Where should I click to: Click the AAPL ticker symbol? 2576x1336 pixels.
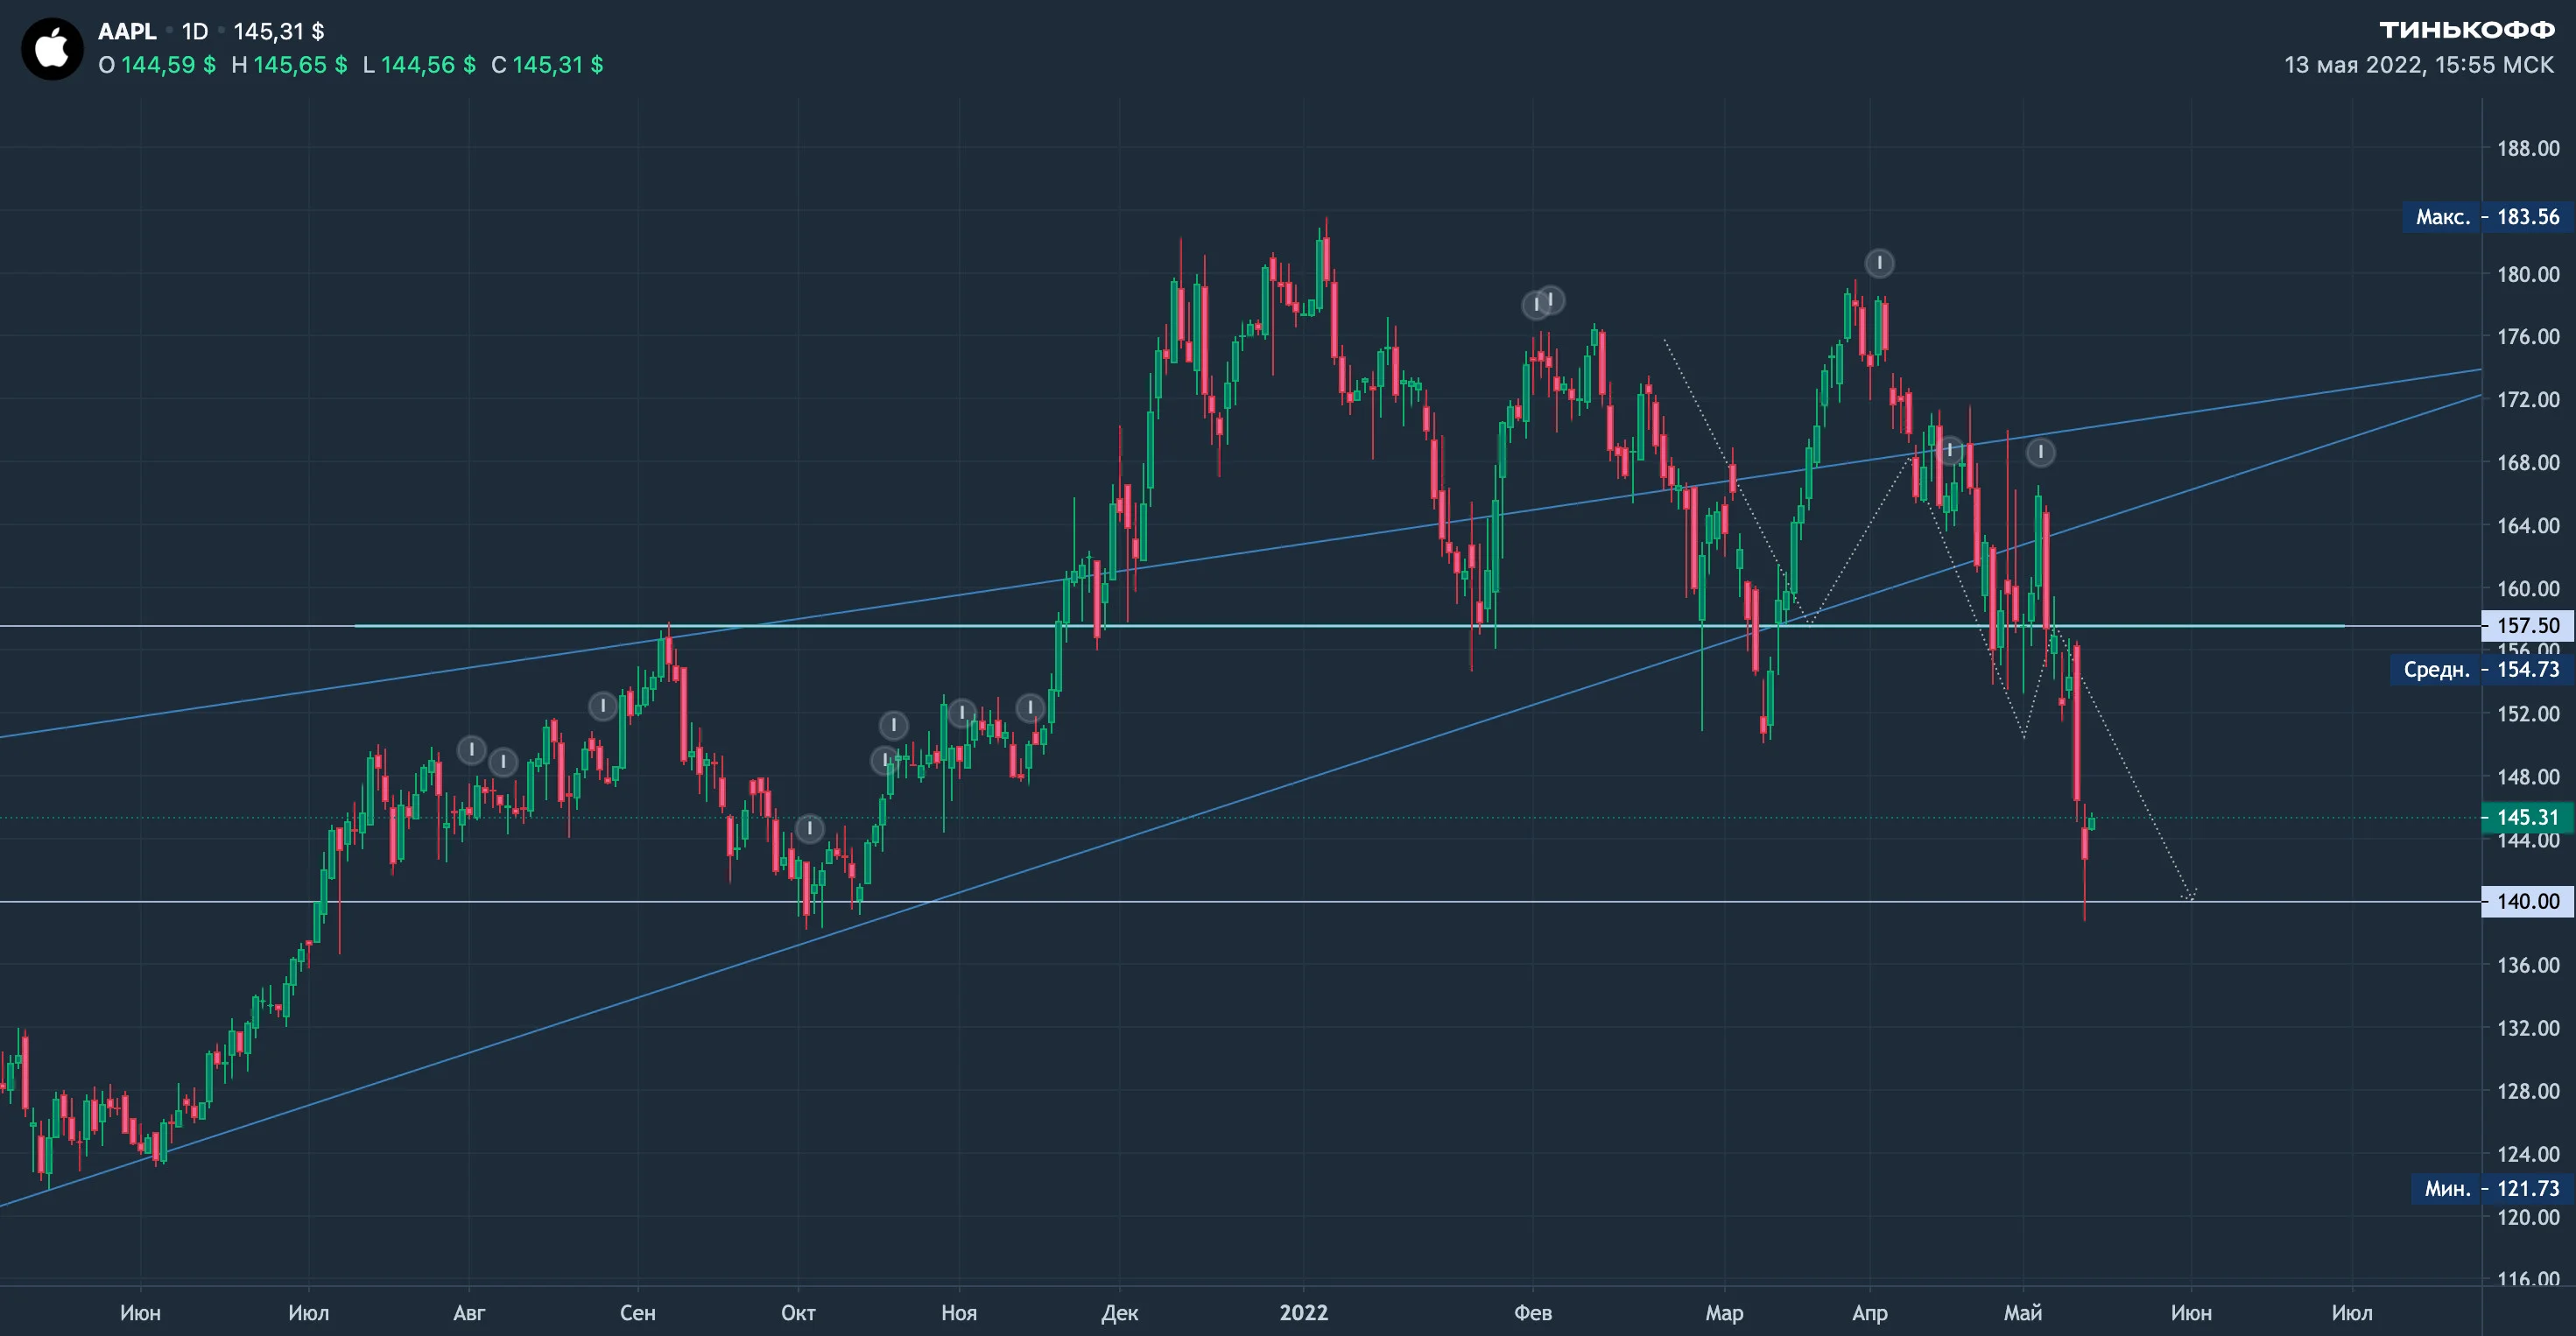[x=127, y=31]
